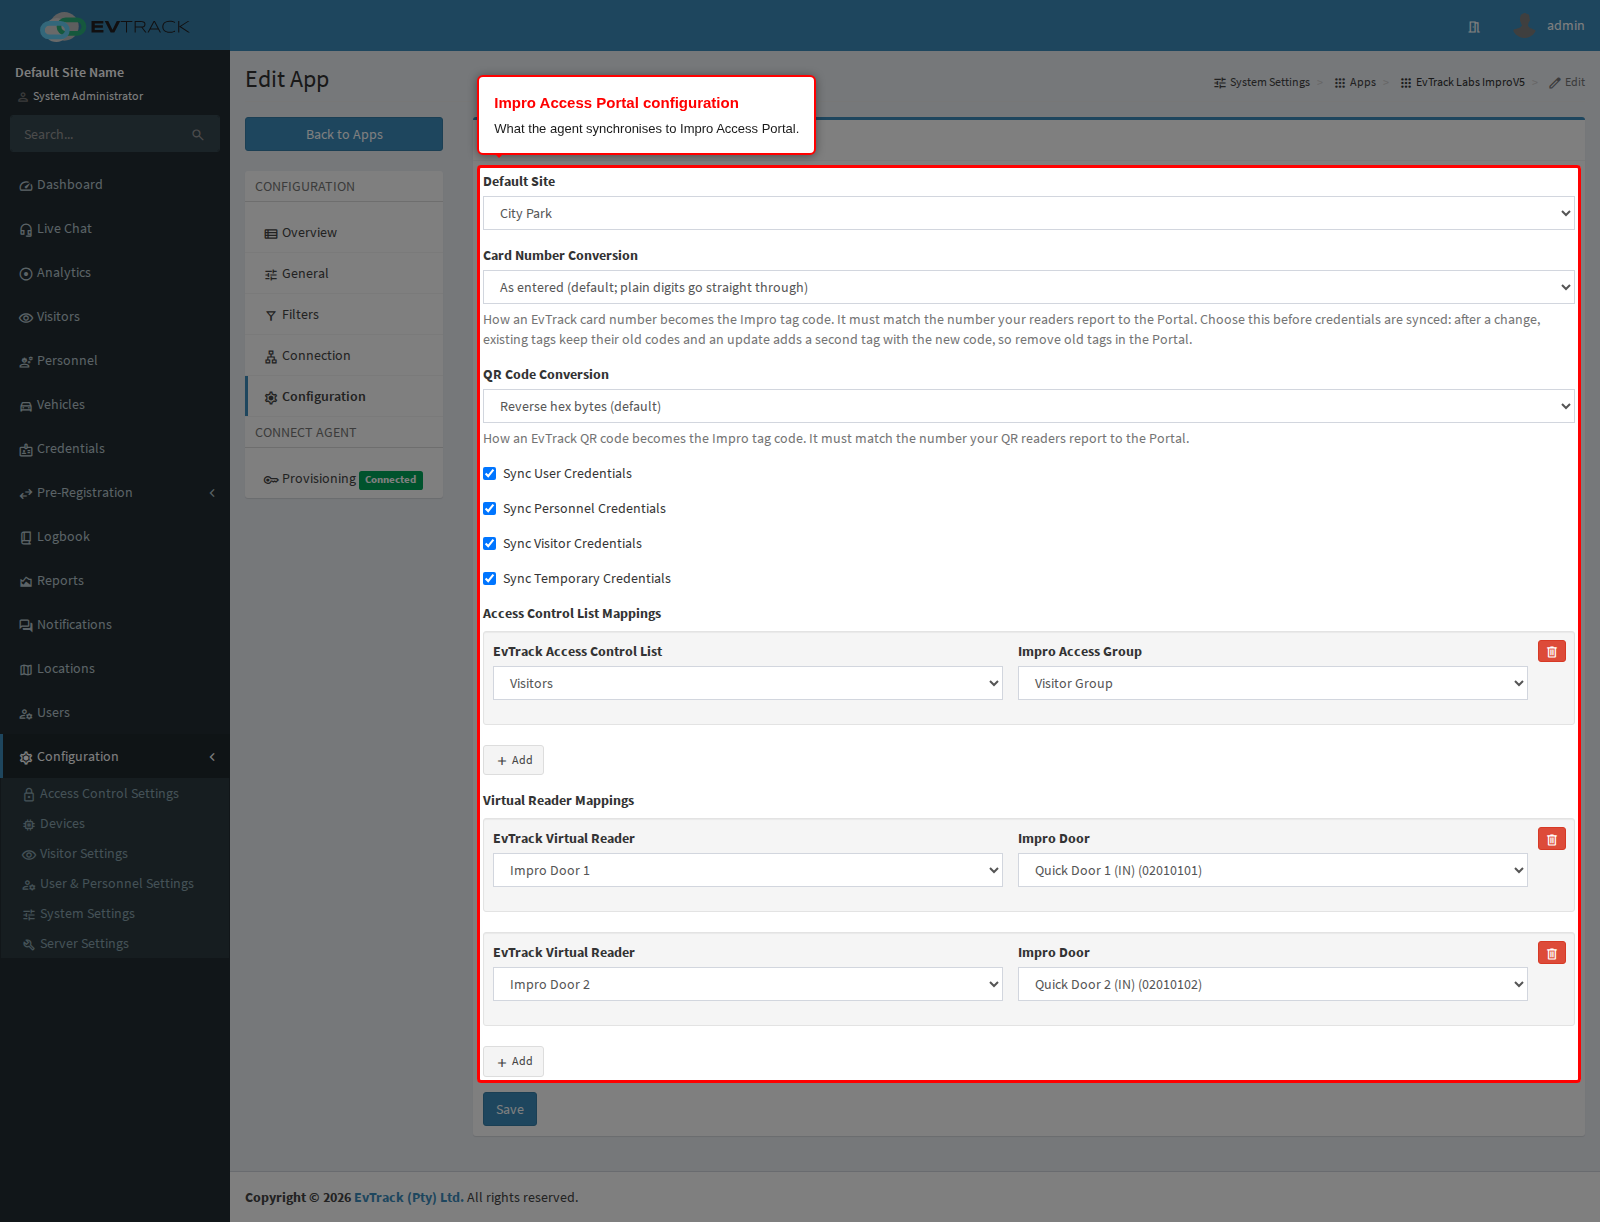Uncheck Sync Personnel Credentials
Viewport: 1600px width, 1222px height.
[x=490, y=509]
